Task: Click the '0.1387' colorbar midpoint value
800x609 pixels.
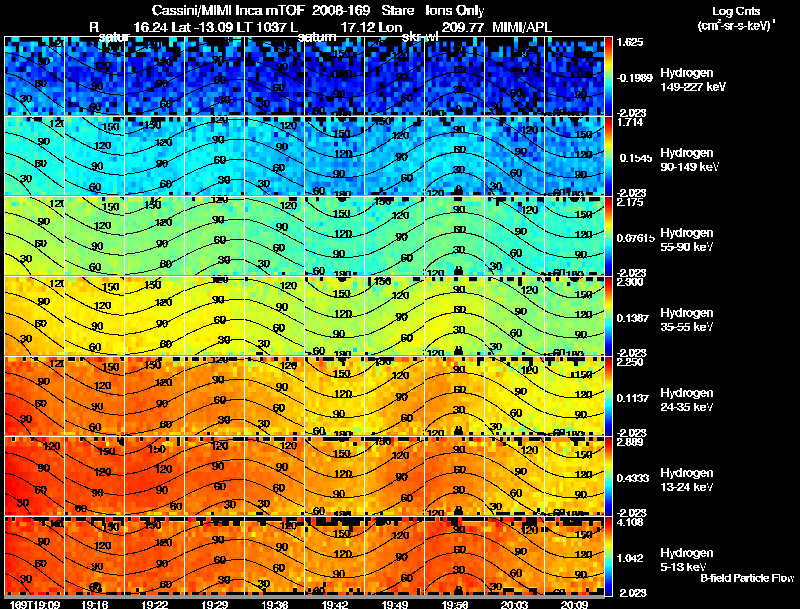Action: tap(634, 318)
